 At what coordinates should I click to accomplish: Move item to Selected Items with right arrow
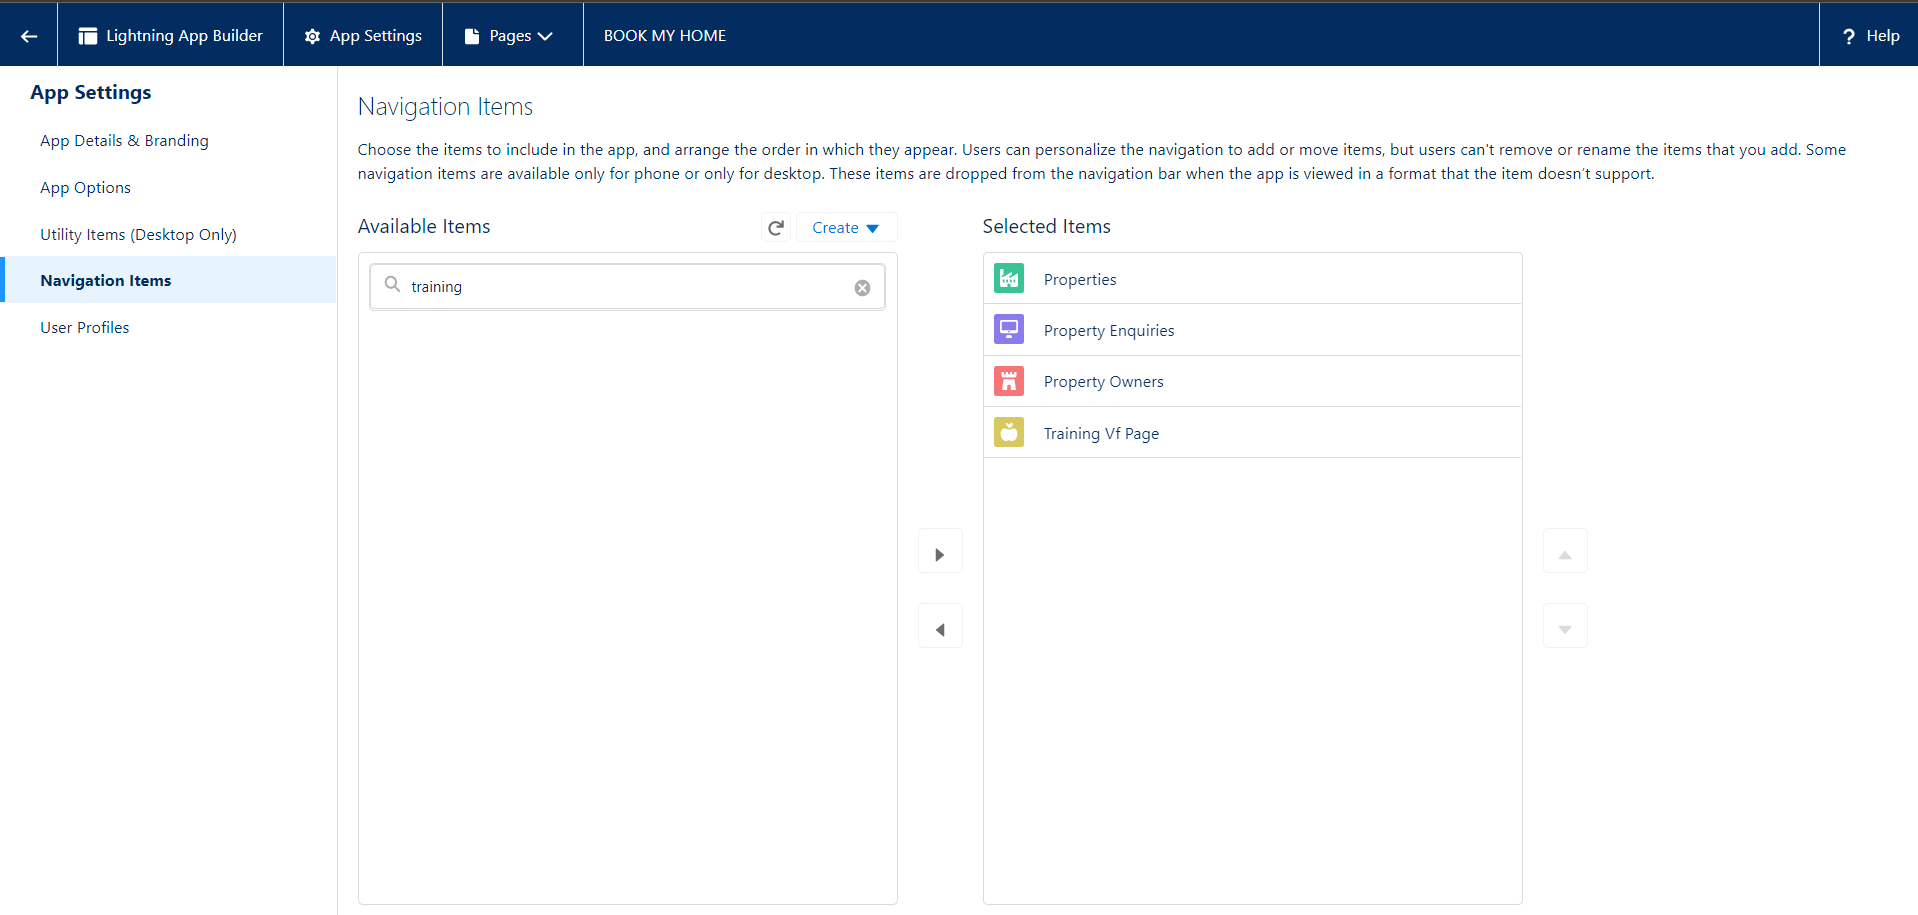point(940,554)
